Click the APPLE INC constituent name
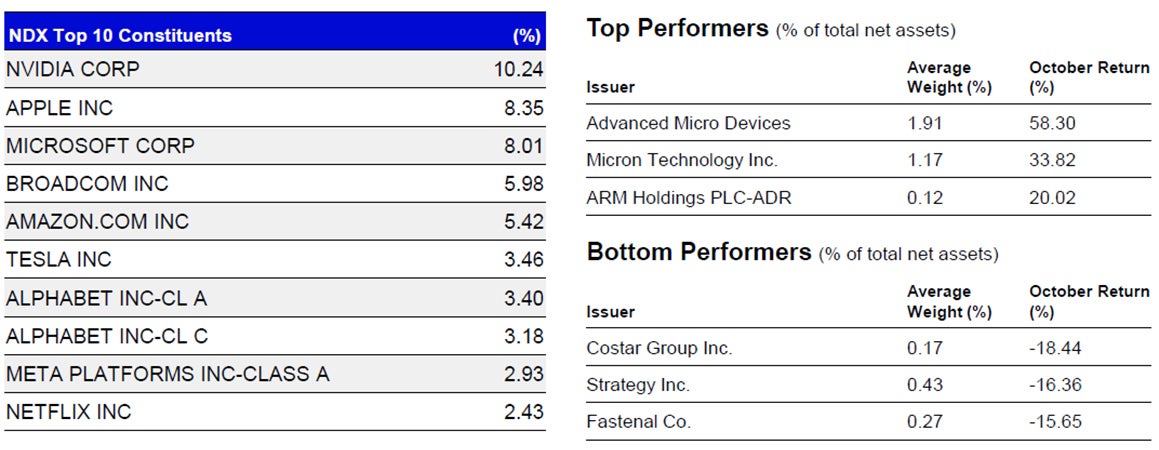 point(60,108)
